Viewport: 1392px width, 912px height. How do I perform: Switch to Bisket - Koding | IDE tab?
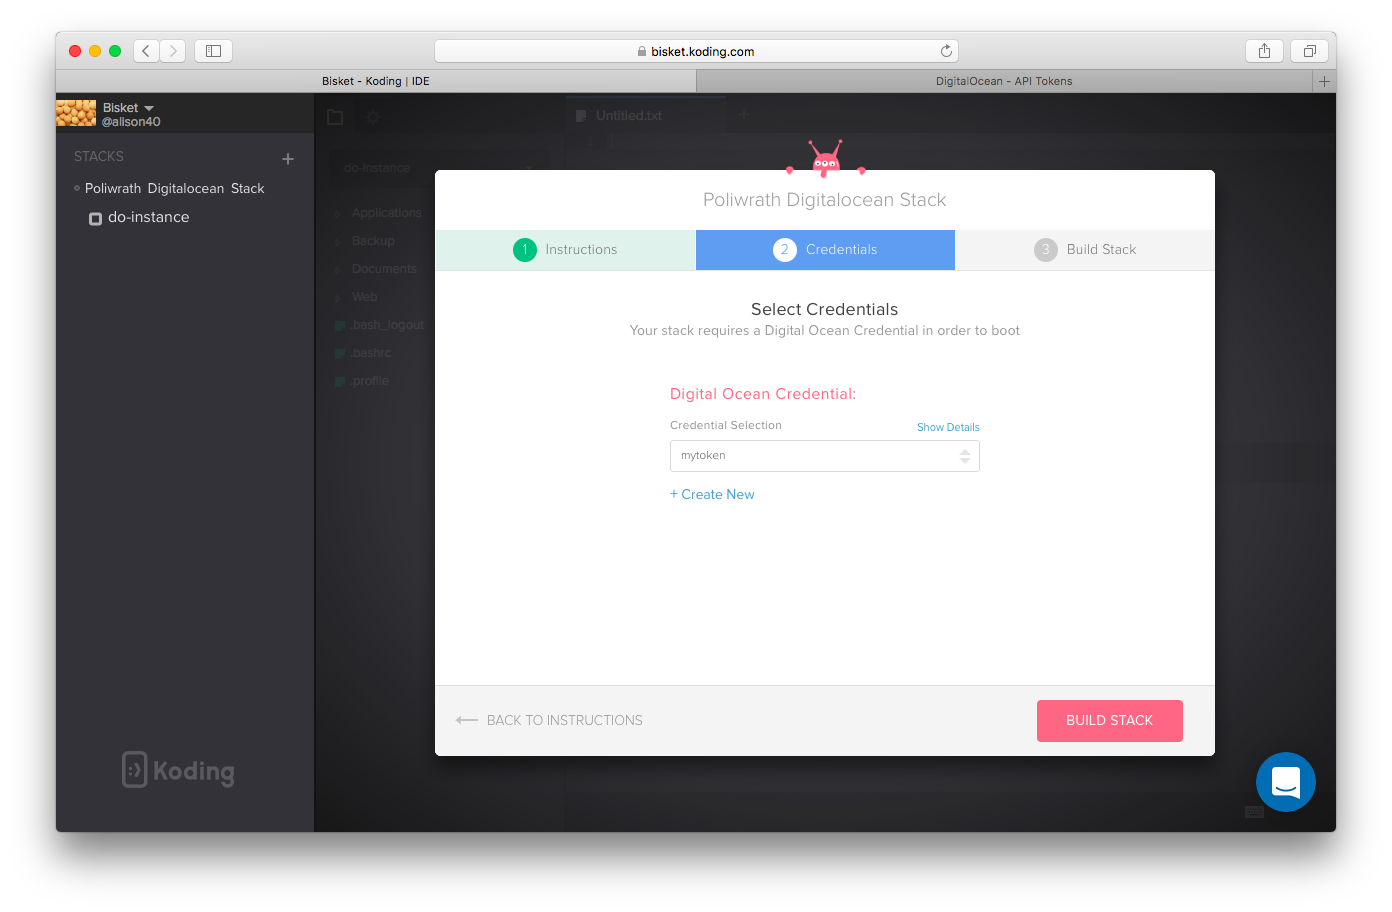(x=376, y=81)
